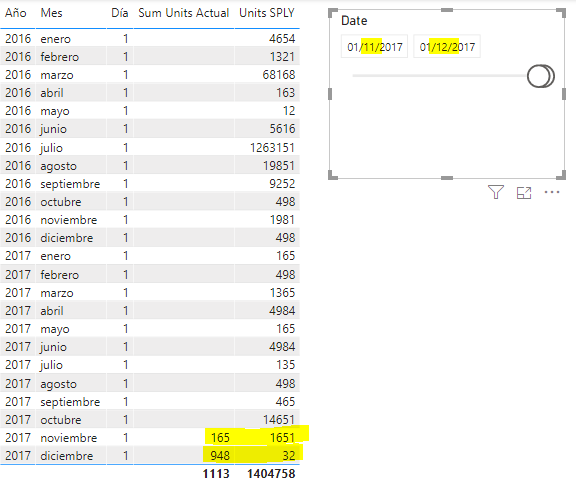Screen dimensions: 576x486
Task: Sort by Sum Units Actual header
Action: click(183, 13)
